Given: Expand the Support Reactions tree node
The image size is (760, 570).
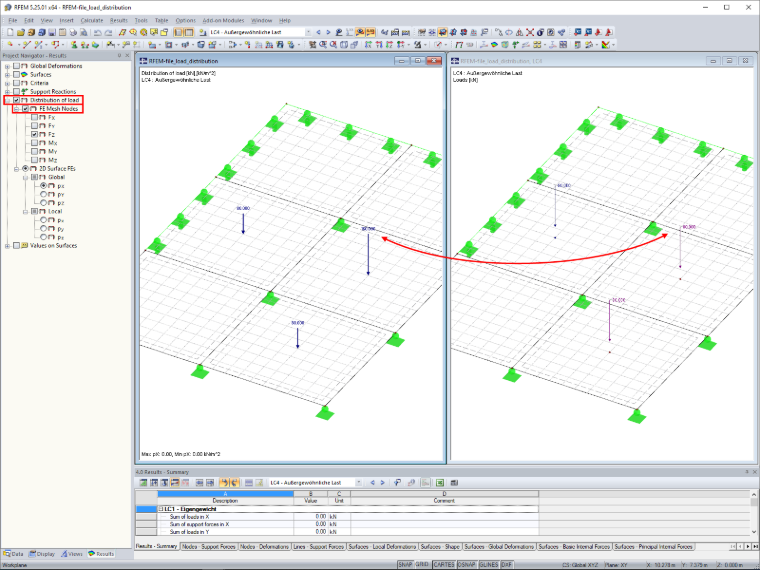Looking at the screenshot, I should point(7,92).
